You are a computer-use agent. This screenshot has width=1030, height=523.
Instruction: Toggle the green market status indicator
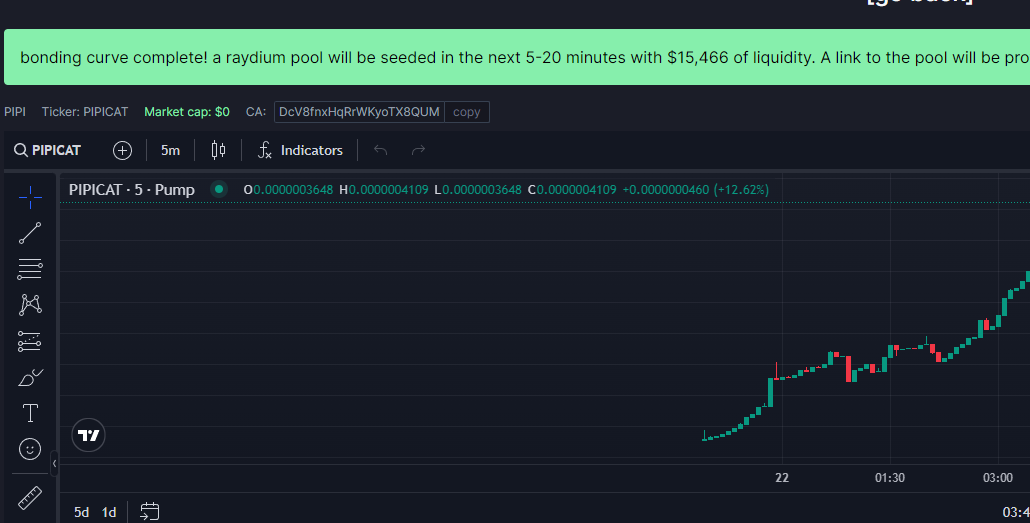[x=219, y=189]
